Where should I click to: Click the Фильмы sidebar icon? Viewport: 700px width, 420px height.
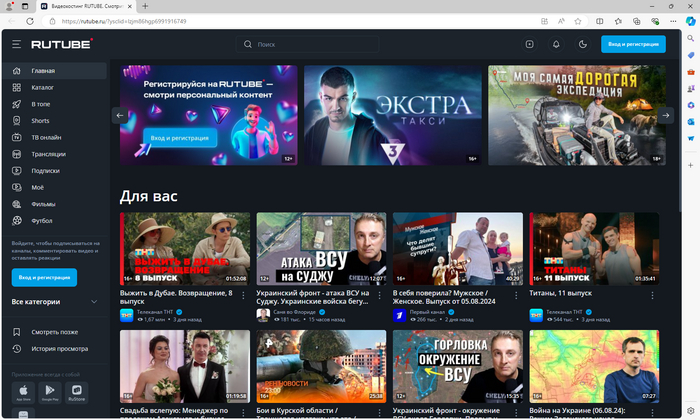click(x=17, y=204)
